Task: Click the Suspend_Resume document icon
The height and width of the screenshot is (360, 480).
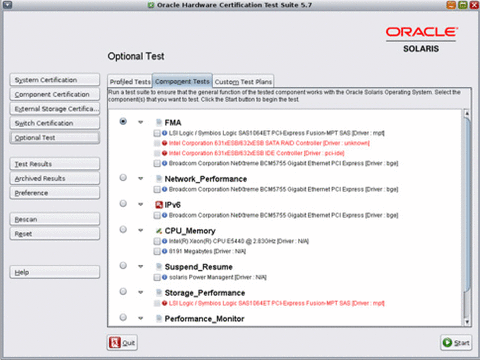Action: click(x=159, y=267)
